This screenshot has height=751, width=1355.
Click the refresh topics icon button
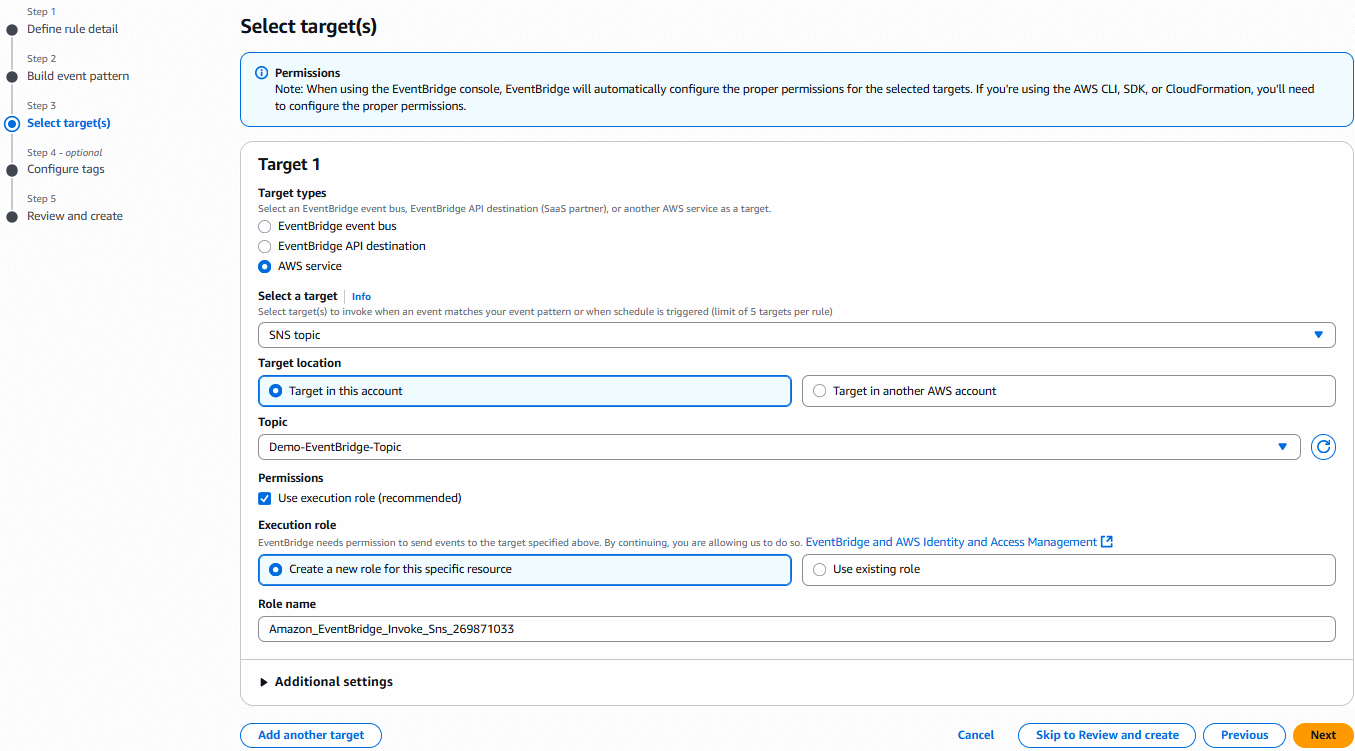coord(1323,447)
